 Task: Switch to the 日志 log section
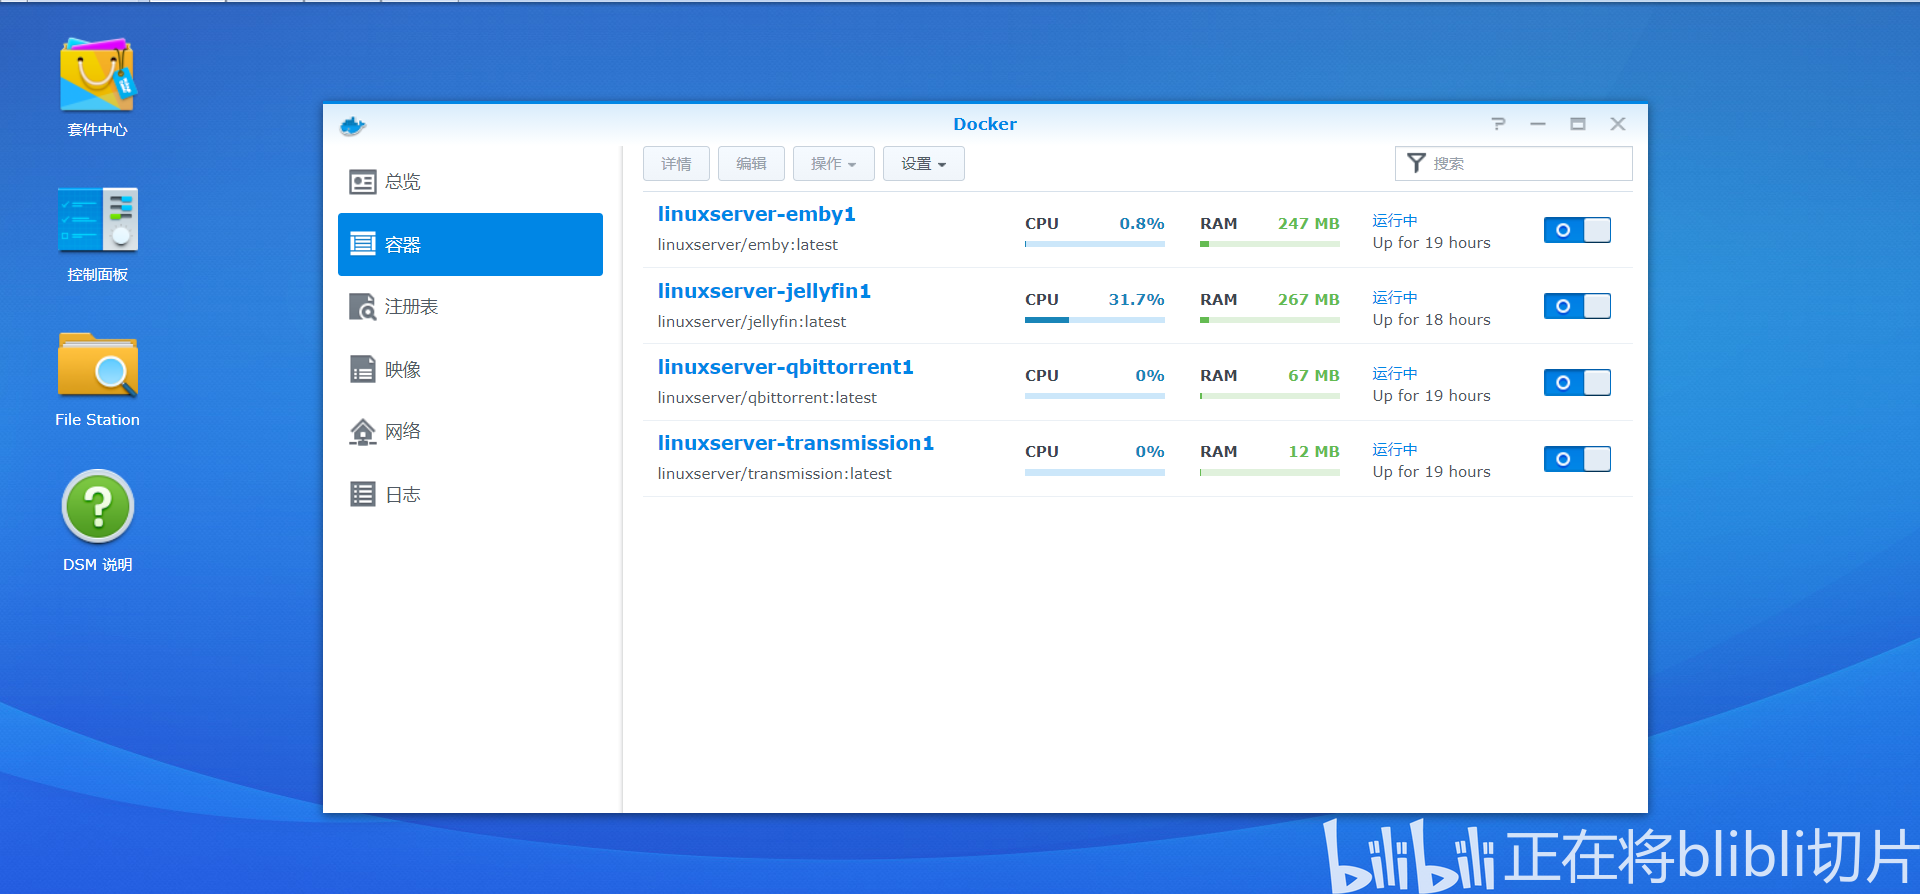(x=470, y=494)
